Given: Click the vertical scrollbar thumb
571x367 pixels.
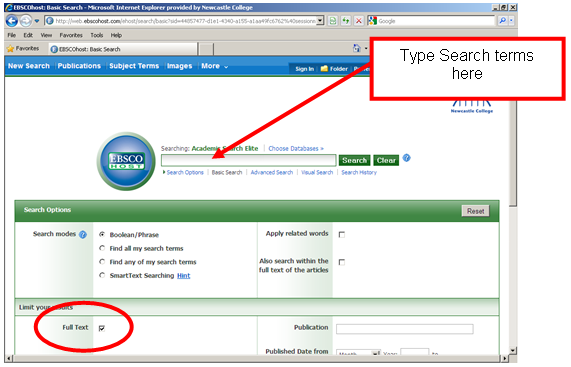Looking at the screenshot, I should pos(513,153).
